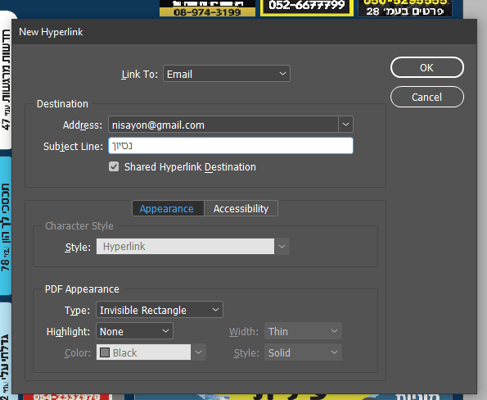Expand the Highlight dropdown
Image resolution: width=487 pixels, height=400 pixels.
[x=135, y=331]
